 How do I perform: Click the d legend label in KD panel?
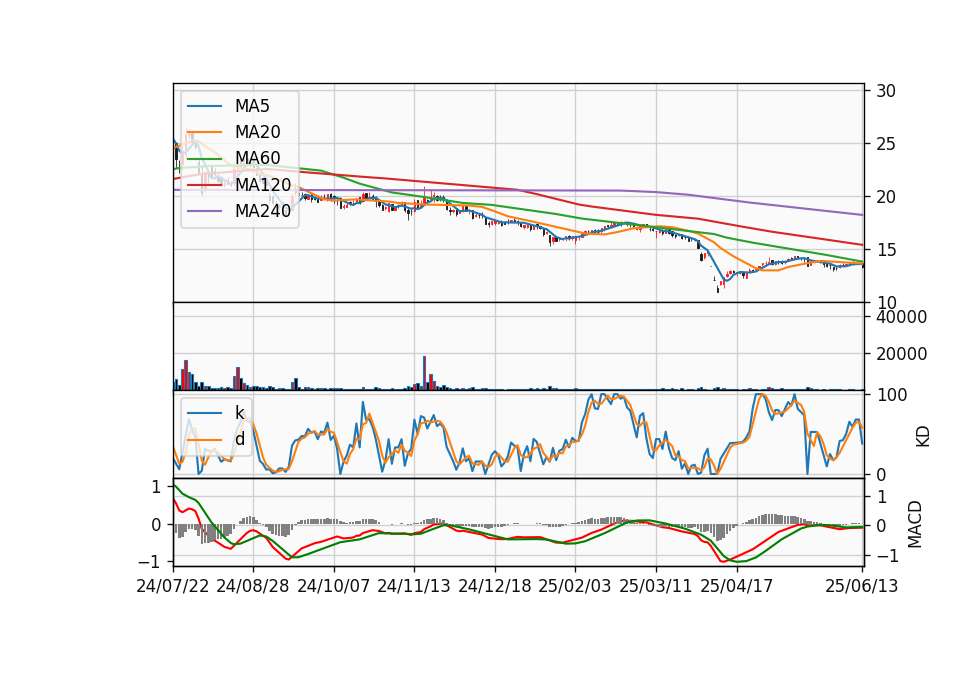pos(239,439)
